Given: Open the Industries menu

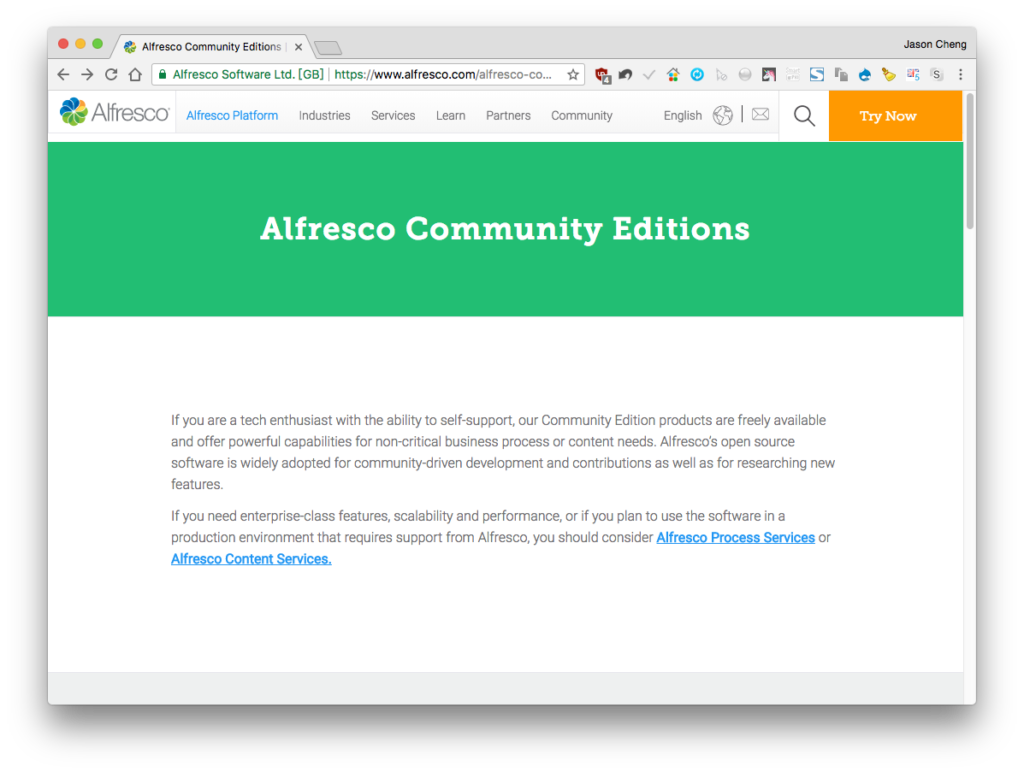Looking at the screenshot, I should click(325, 116).
